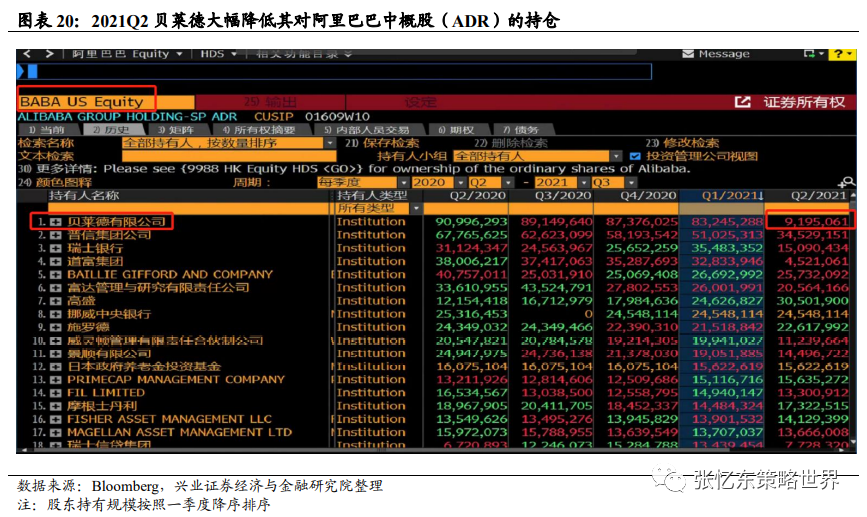Click the people search icon above Q2/2021
Image resolution: width=867 pixels, height=517 pixels.
(x=847, y=182)
